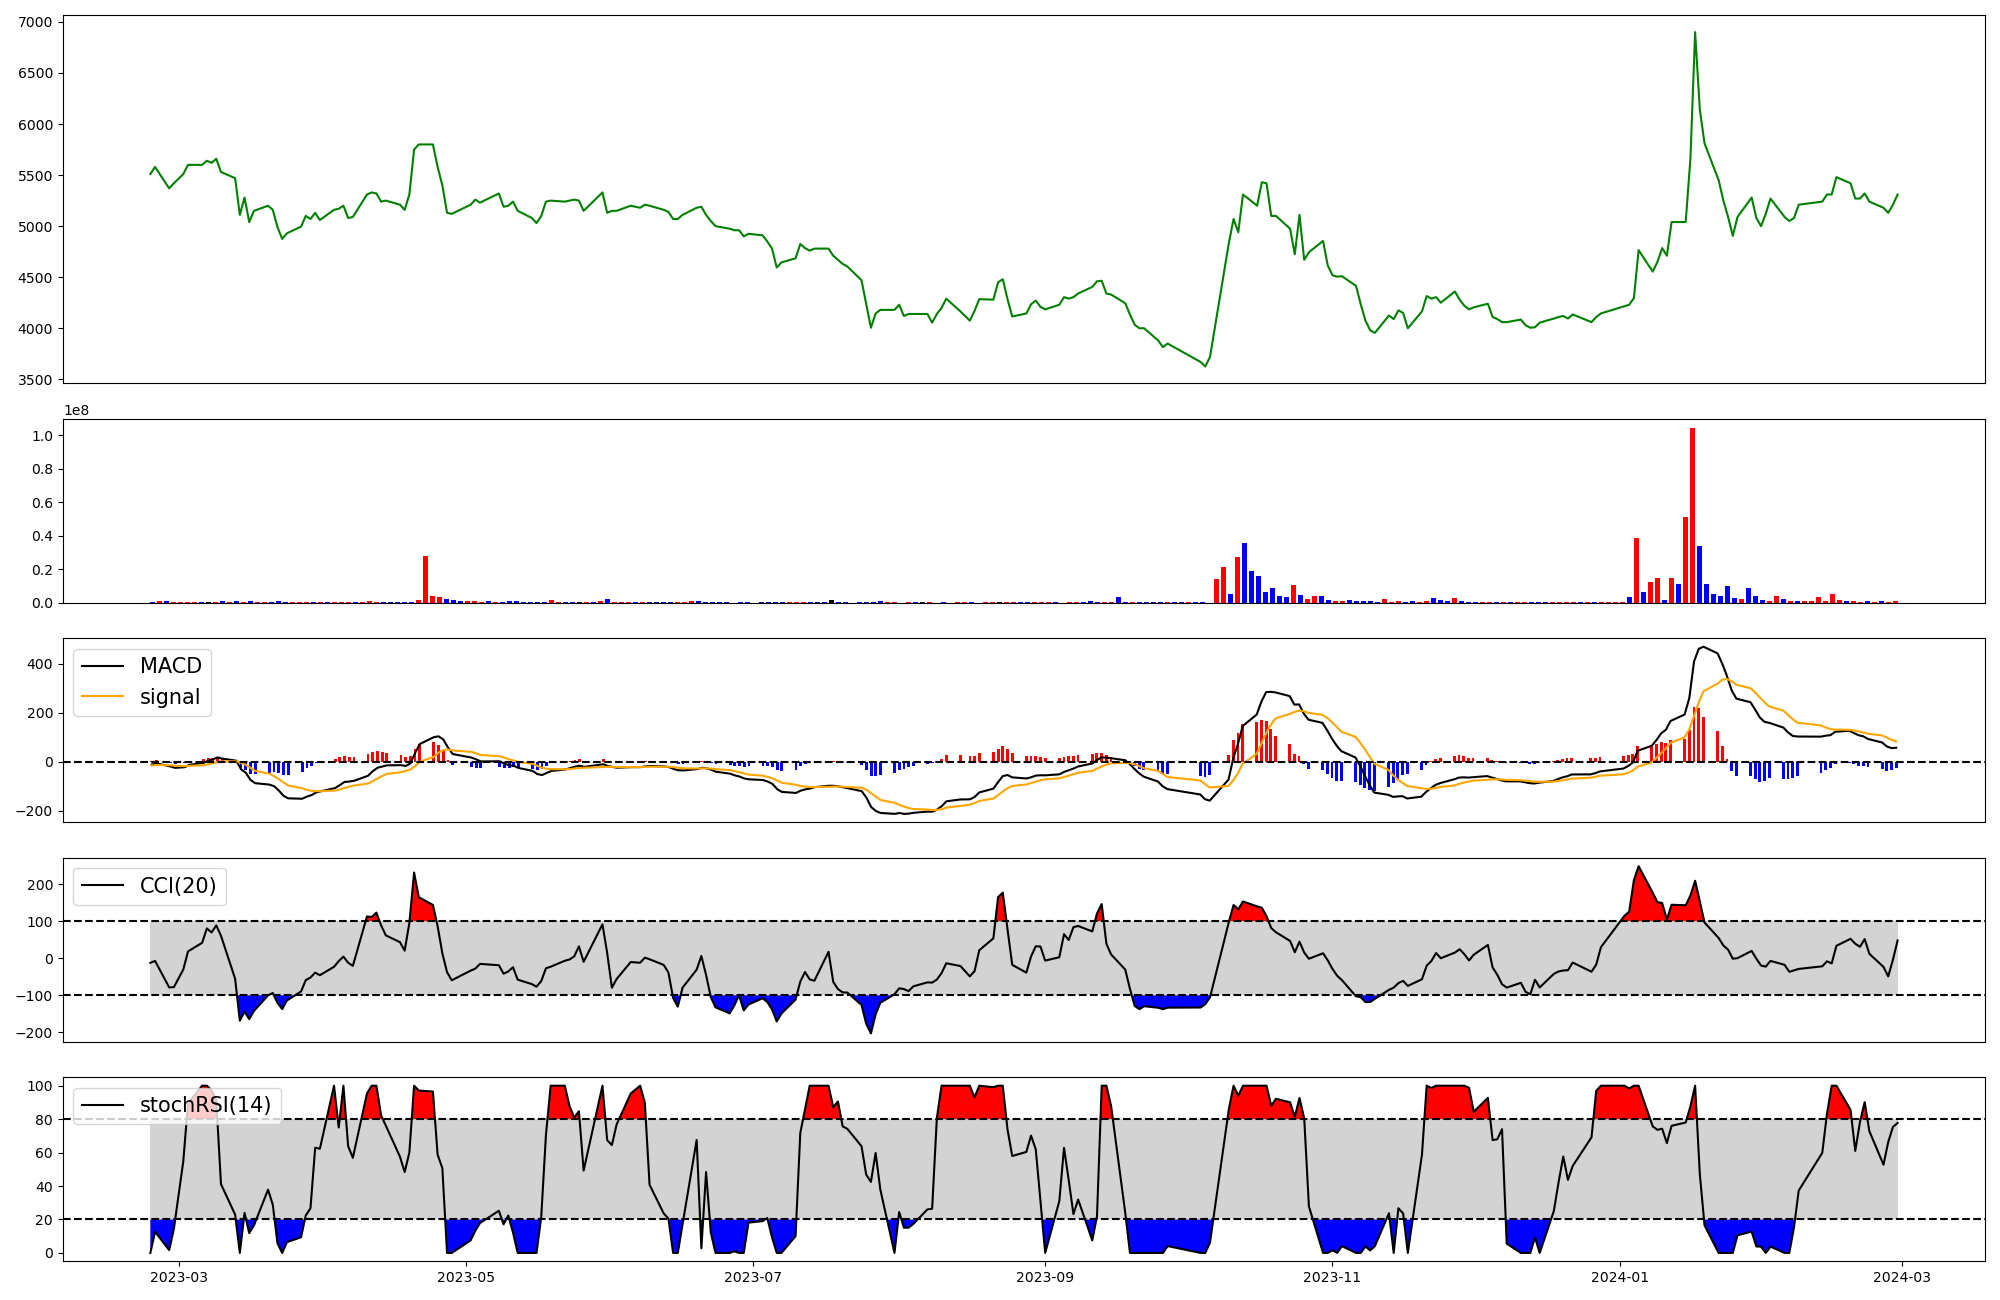Select the stochRSI(14) legend entry
2000x1300 pixels.
[205, 1105]
